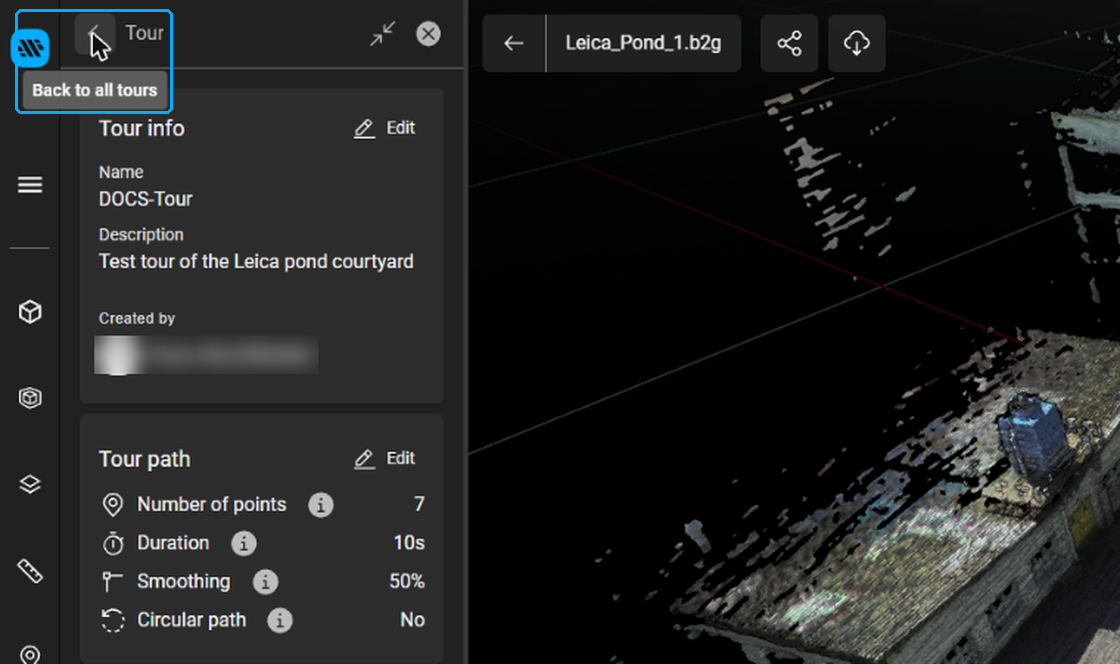The height and width of the screenshot is (664, 1120).
Task: Click the tour description text
Action: click(x=256, y=262)
